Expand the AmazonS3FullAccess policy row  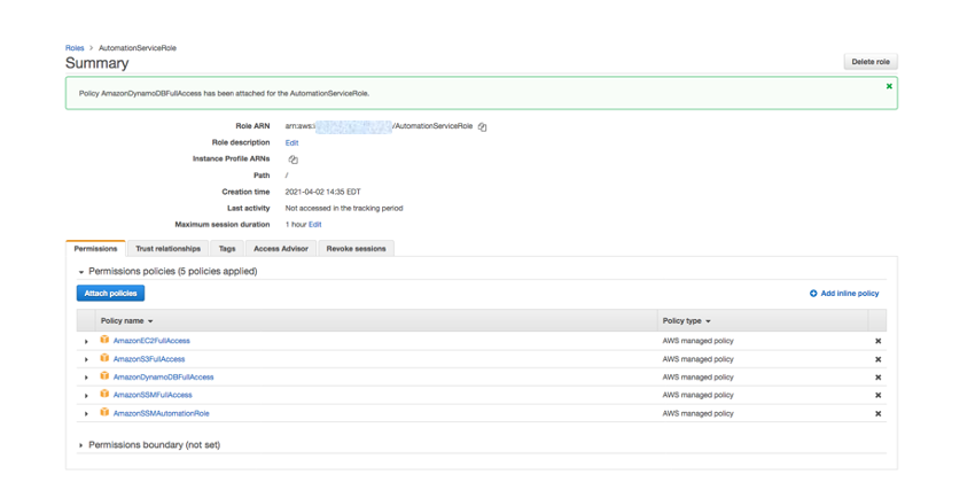[86, 360]
